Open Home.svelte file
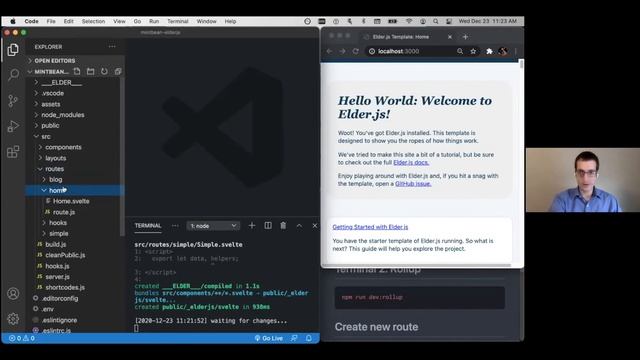Screen dimensions: 640x360 point(71,201)
